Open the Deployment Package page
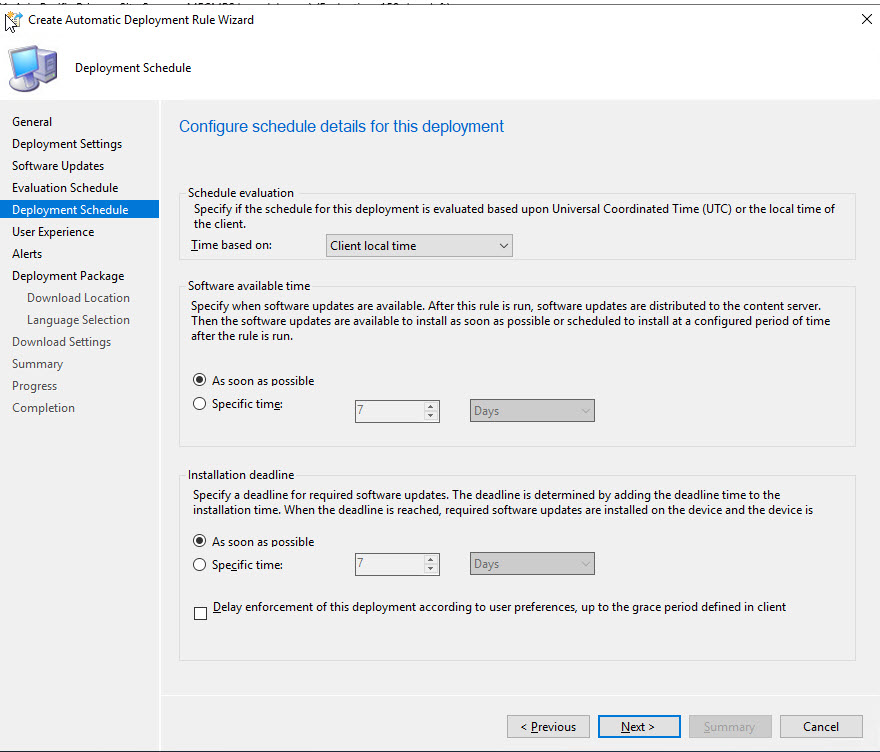 pyautogui.click(x=68, y=276)
